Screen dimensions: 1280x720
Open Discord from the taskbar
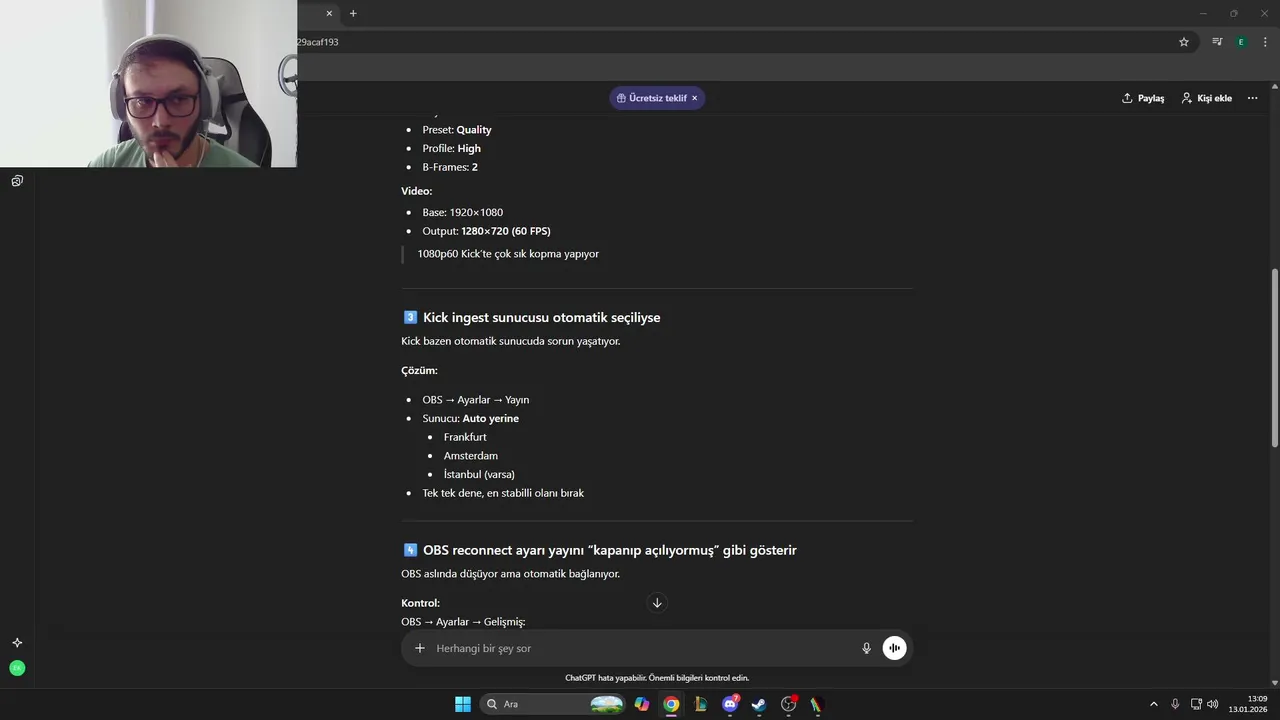(730, 704)
